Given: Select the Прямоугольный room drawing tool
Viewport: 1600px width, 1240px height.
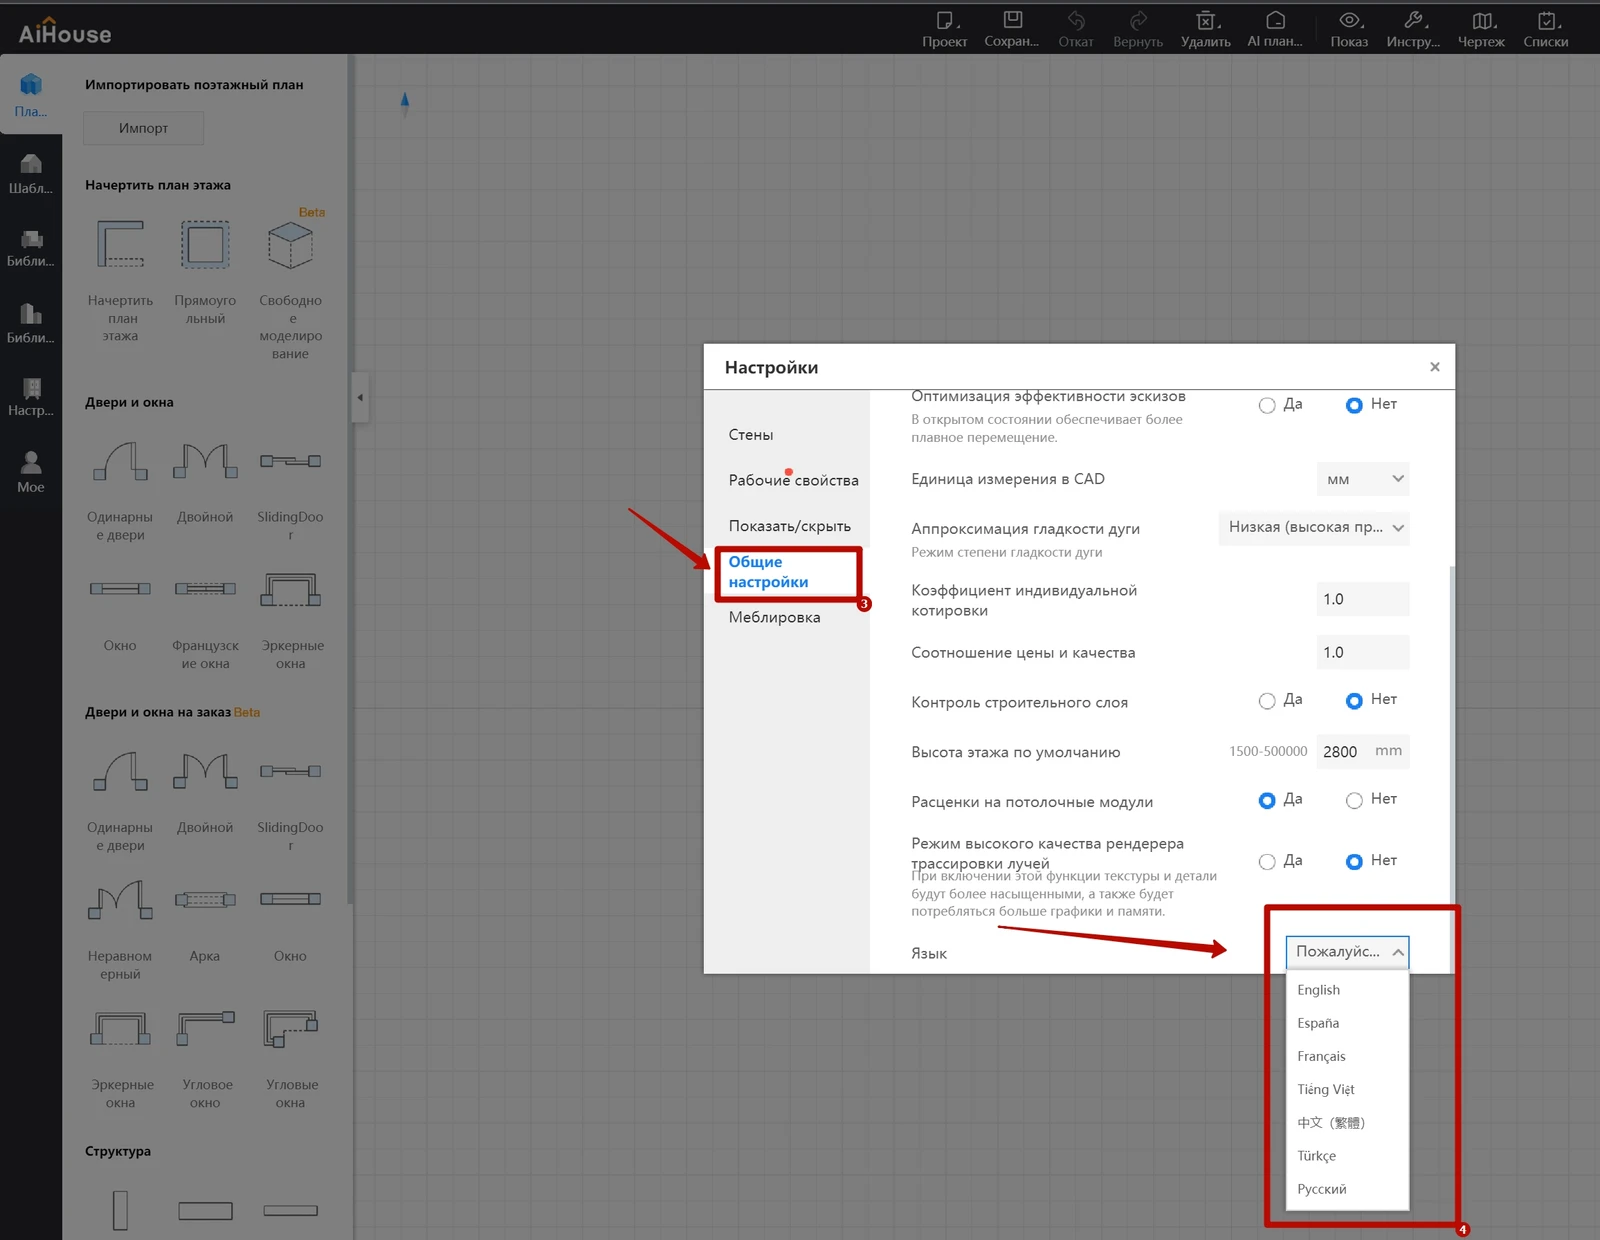Looking at the screenshot, I should (x=205, y=246).
